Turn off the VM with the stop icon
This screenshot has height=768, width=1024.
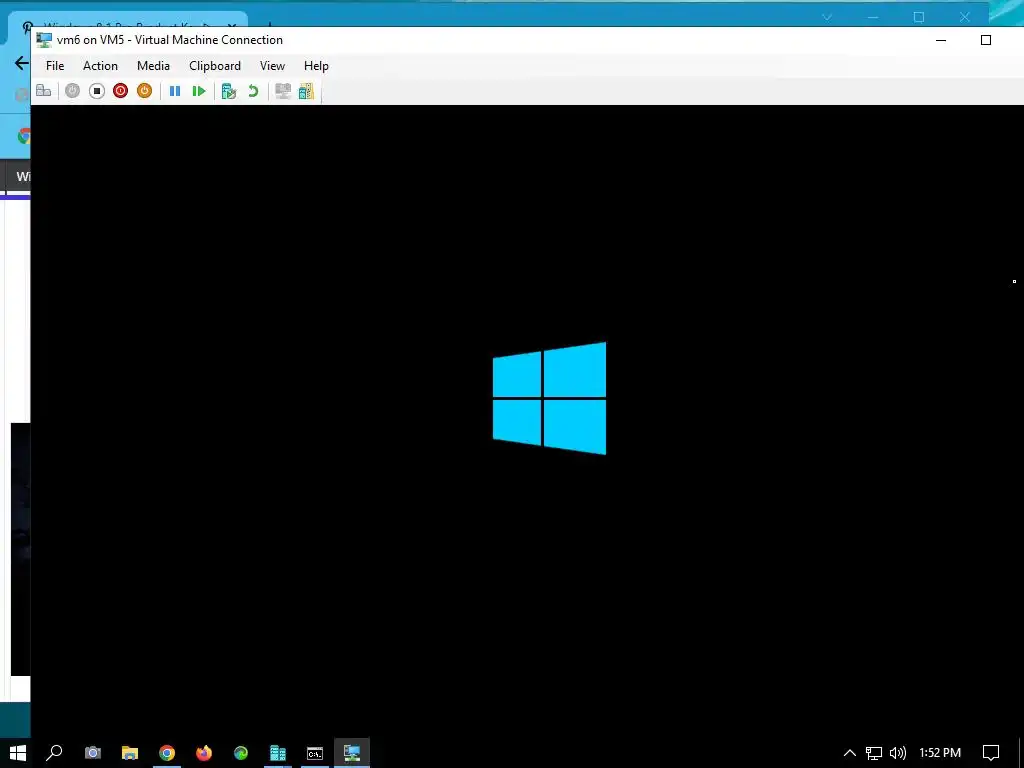tap(97, 91)
